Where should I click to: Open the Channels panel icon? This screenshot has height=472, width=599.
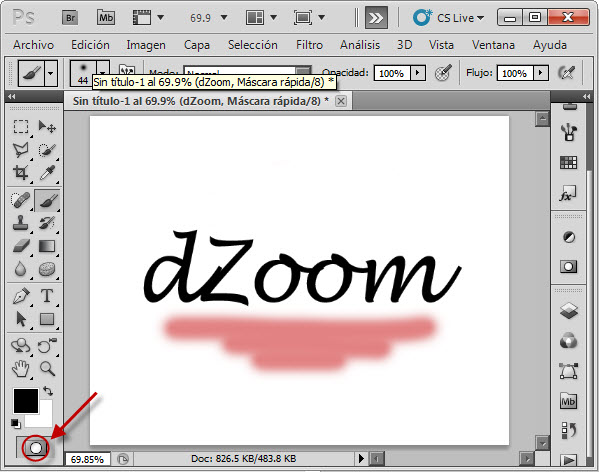click(568, 340)
